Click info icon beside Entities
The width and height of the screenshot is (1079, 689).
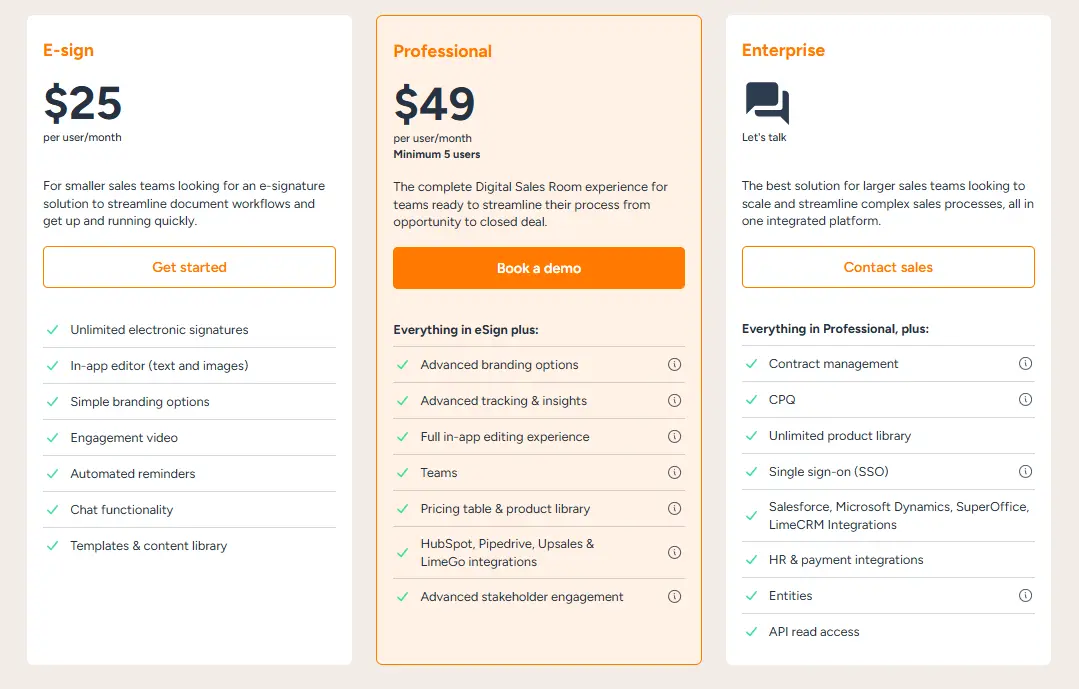tap(1025, 595)
